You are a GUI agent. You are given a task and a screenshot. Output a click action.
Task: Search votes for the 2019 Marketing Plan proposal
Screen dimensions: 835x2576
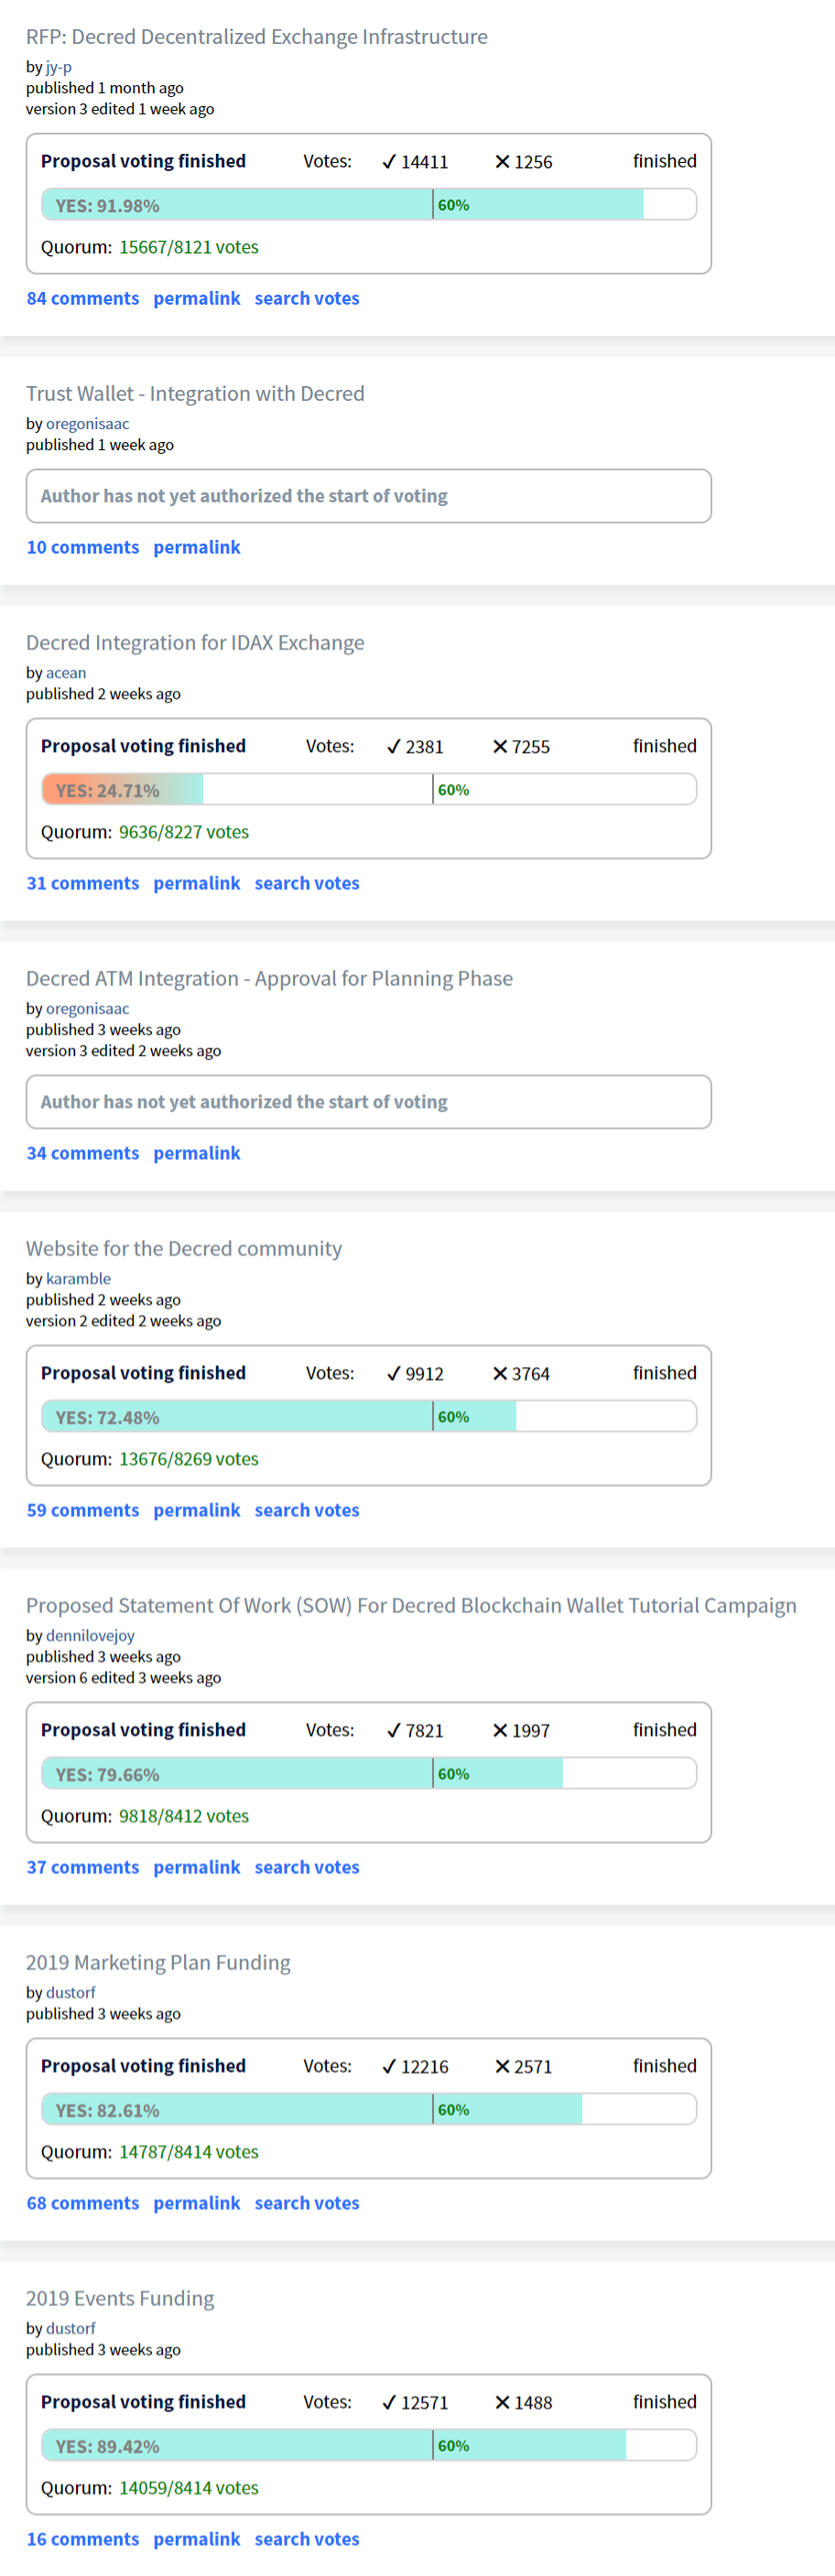(307, 2203)
